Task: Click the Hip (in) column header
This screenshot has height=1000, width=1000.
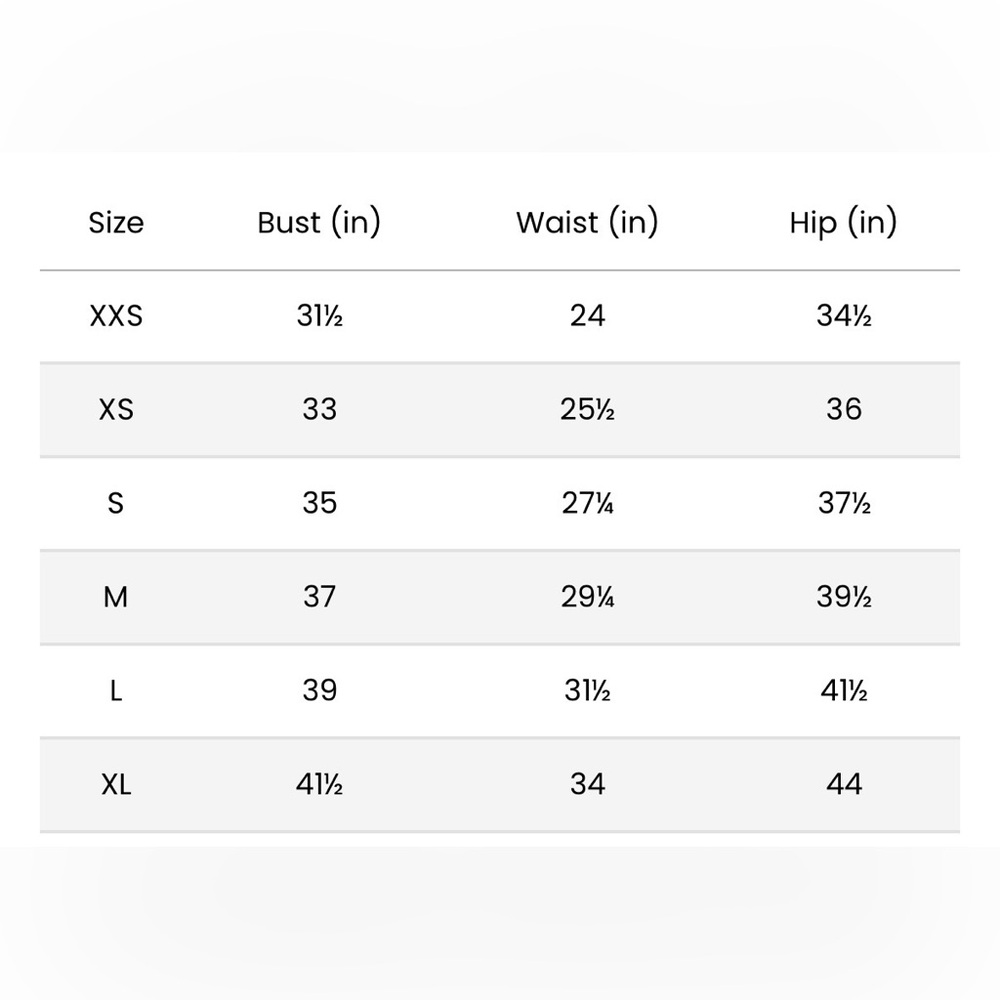Action: coord(843,223)
